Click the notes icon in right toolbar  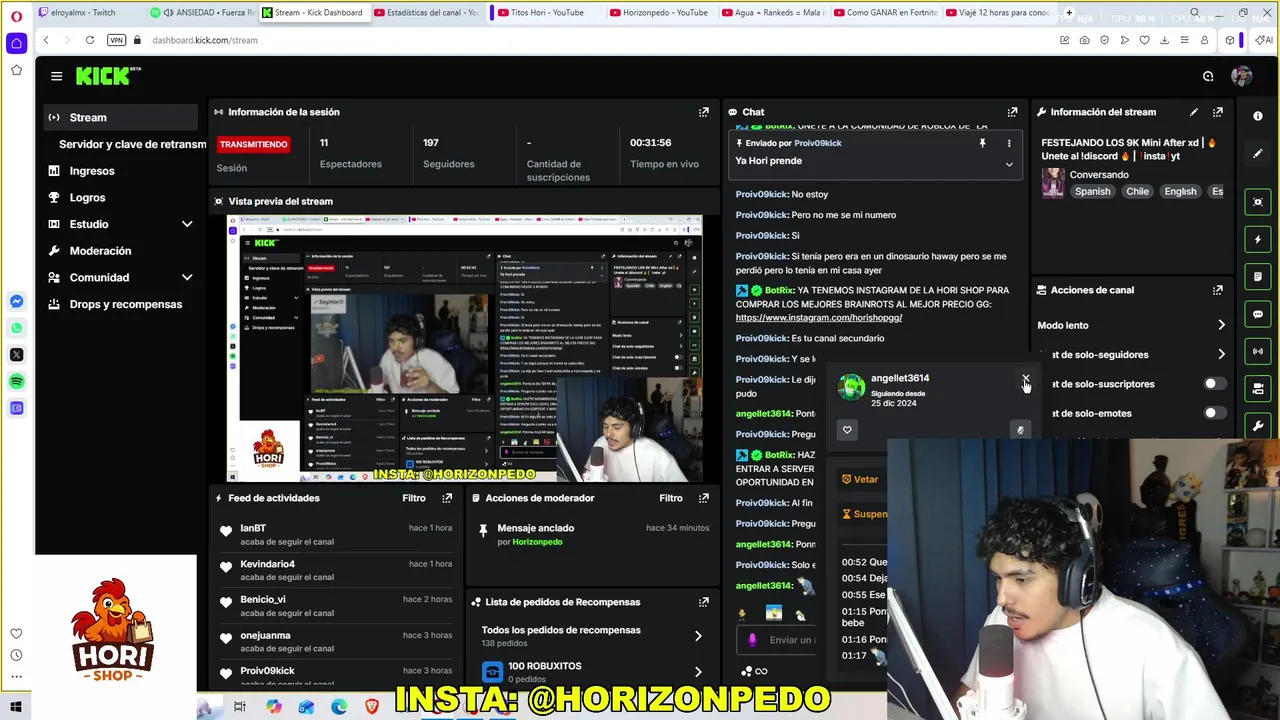1258,276
